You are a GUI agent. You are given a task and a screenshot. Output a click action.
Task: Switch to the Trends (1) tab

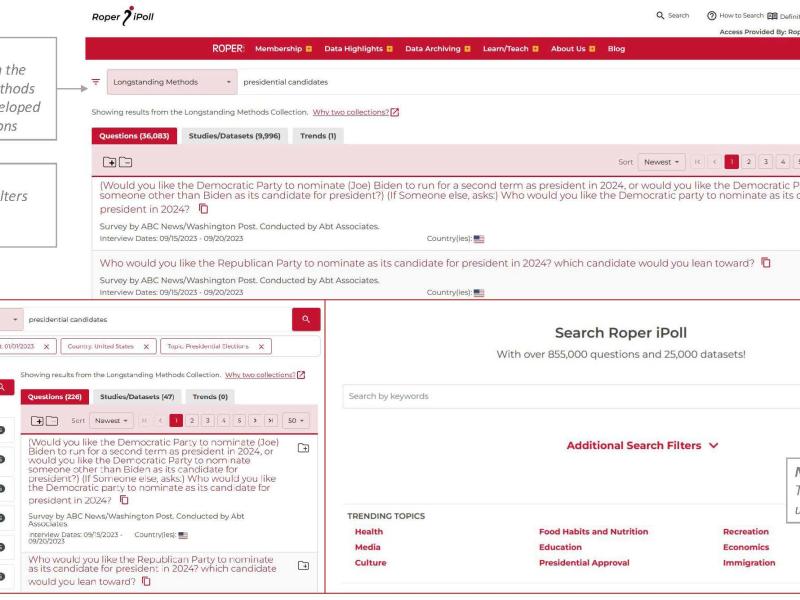pos(318,136)
